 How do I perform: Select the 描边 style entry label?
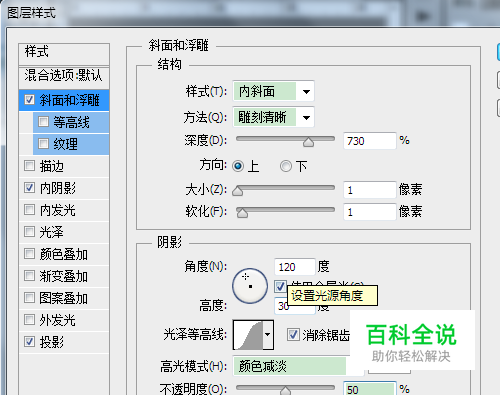(52, 166)
